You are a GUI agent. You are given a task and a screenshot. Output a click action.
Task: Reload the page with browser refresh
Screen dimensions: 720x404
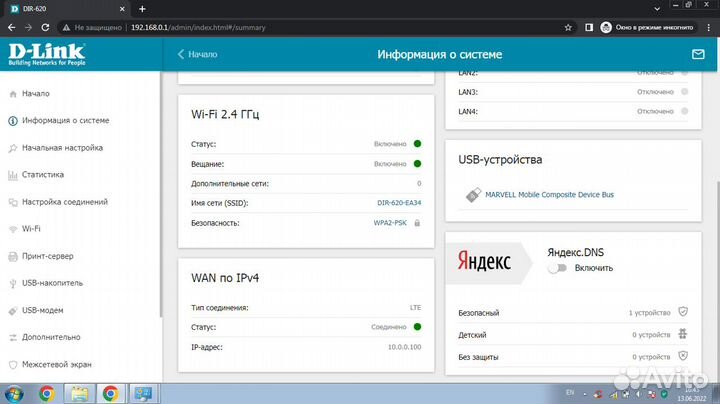pos(45,28)
